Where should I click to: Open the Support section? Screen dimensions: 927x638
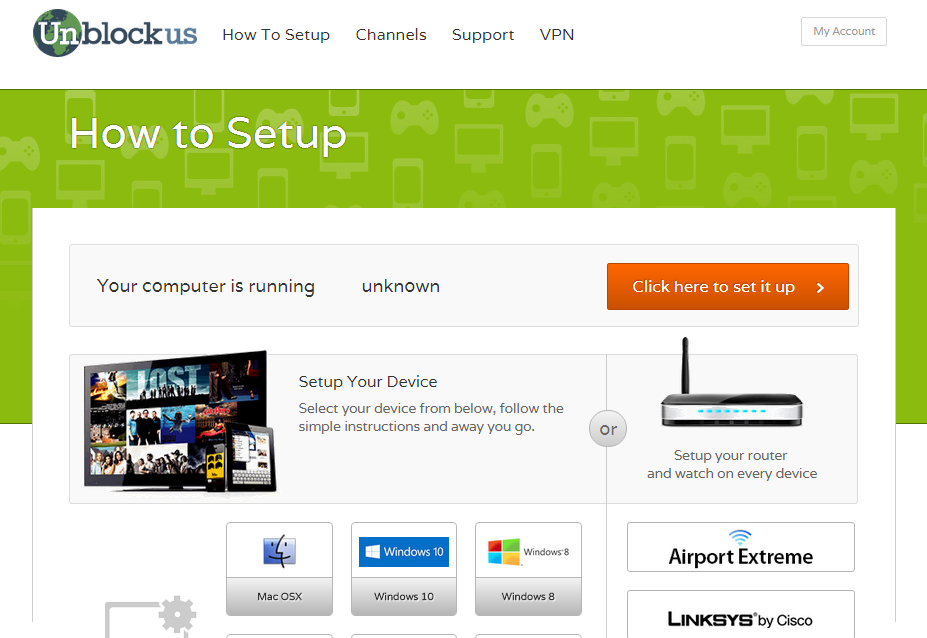point(483,35)
